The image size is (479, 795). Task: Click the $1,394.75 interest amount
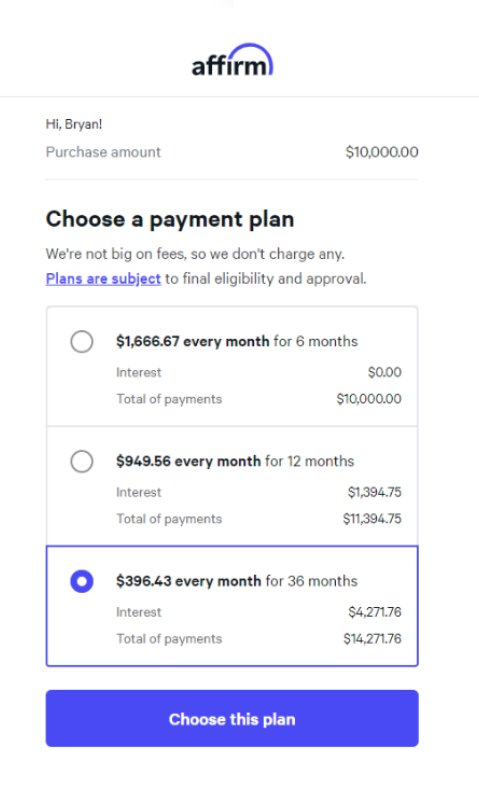(x=375, y=492)
